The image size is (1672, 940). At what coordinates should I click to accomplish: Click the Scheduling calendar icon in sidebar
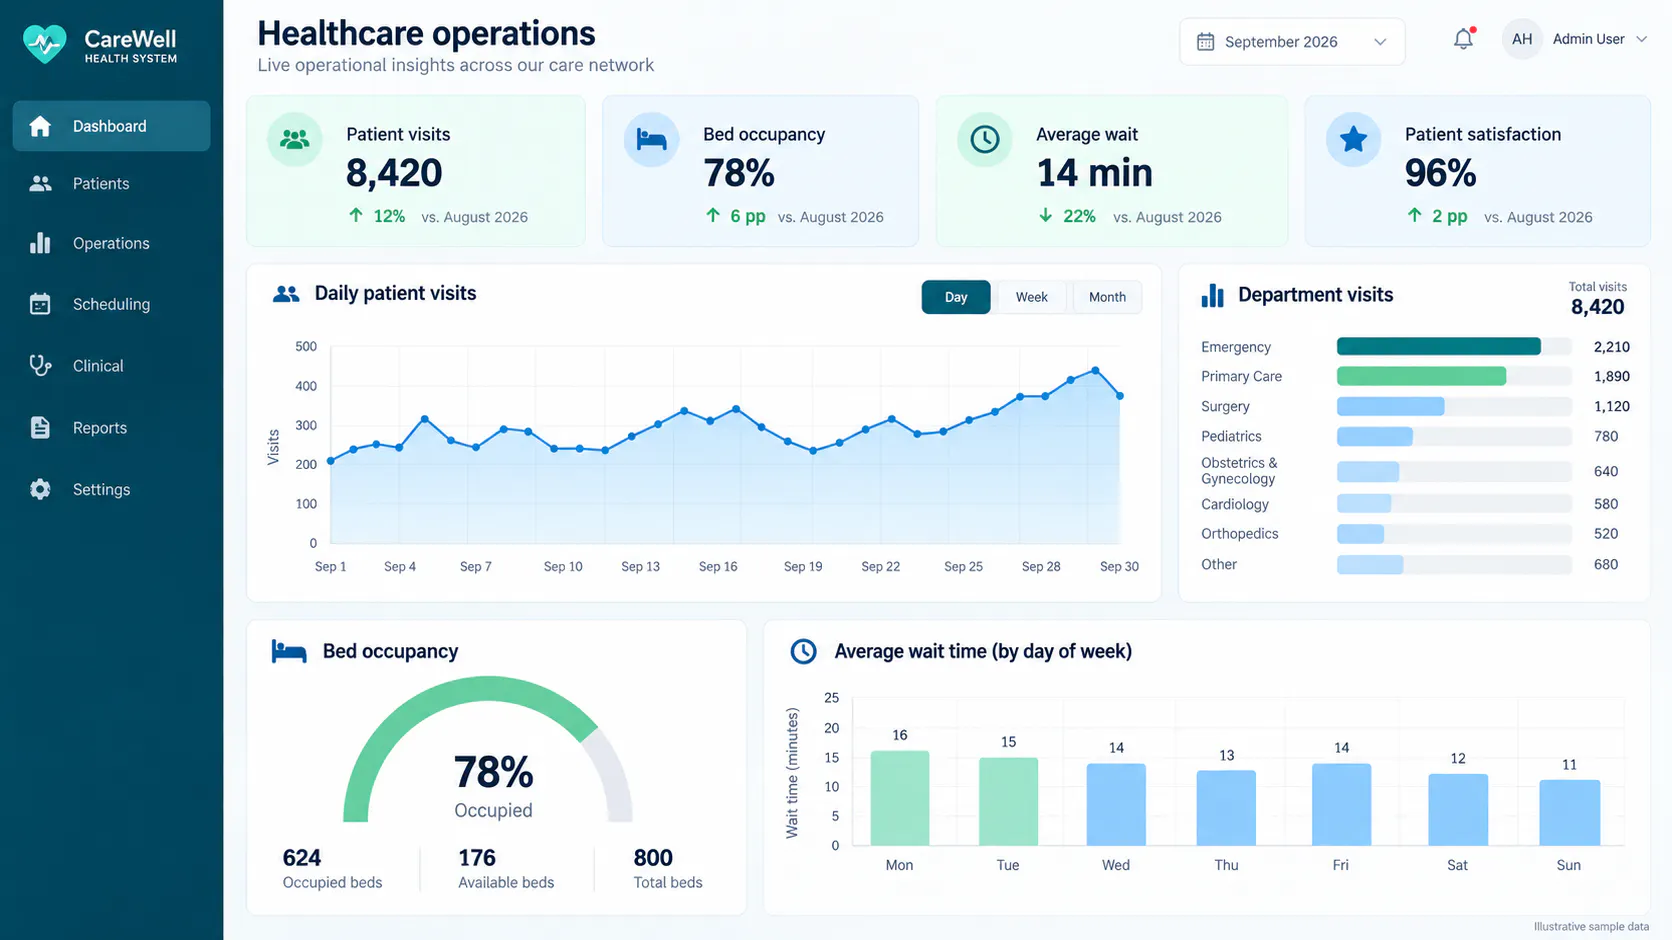(x=40, y=304)
